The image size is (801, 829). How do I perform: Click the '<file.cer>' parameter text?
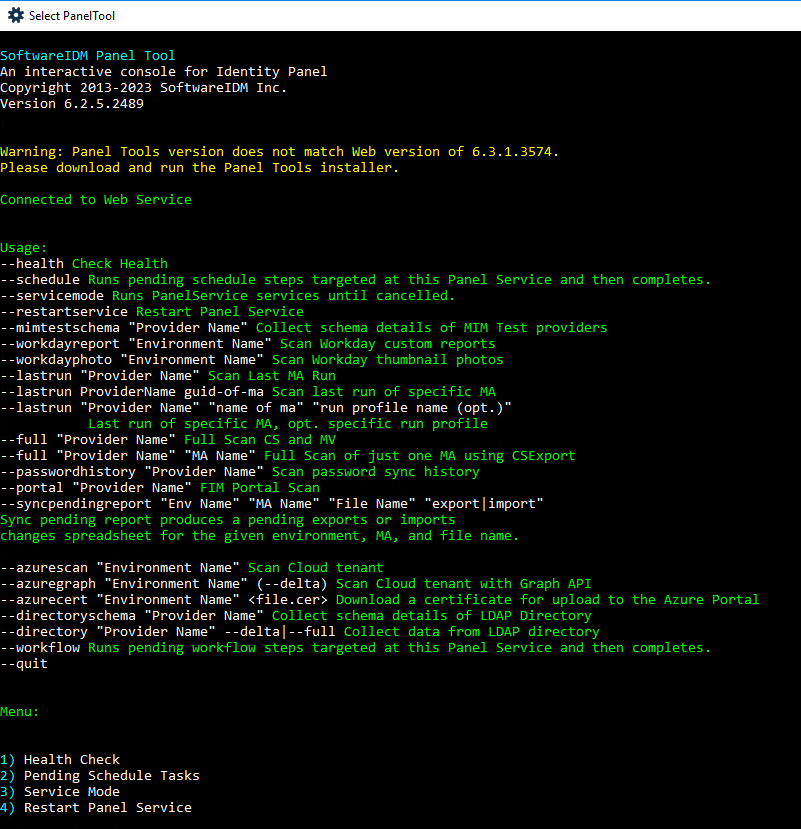tap(288, 600)
